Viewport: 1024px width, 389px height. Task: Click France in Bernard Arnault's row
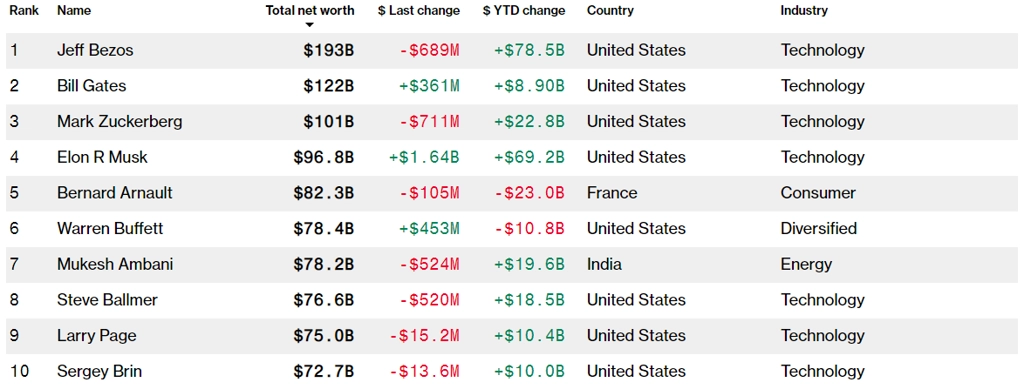[x=612, y=193]
